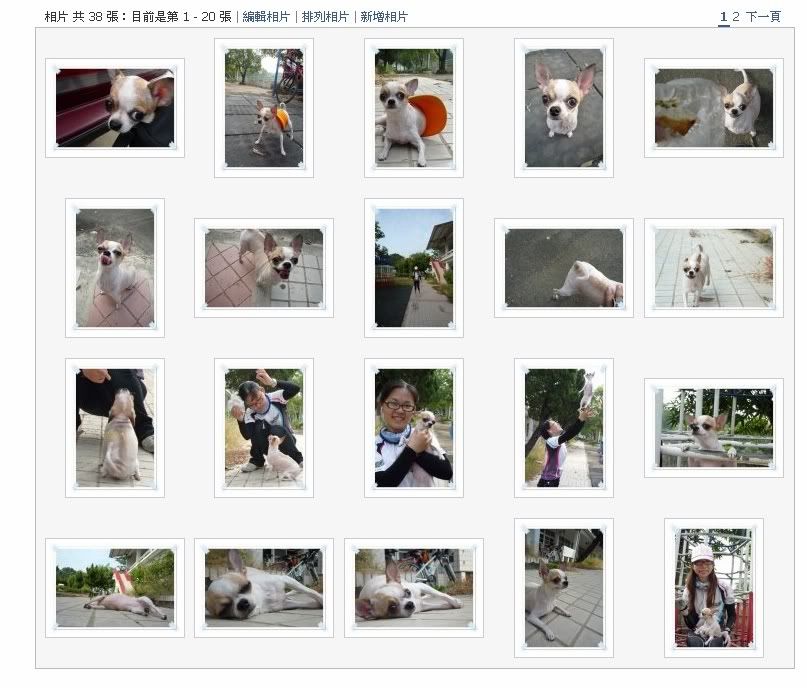Image resolution: width=807 pixels, height=688 pixels.
Task: Open the close-up of the sleeping dog, eyes closed
Action: 264,588
